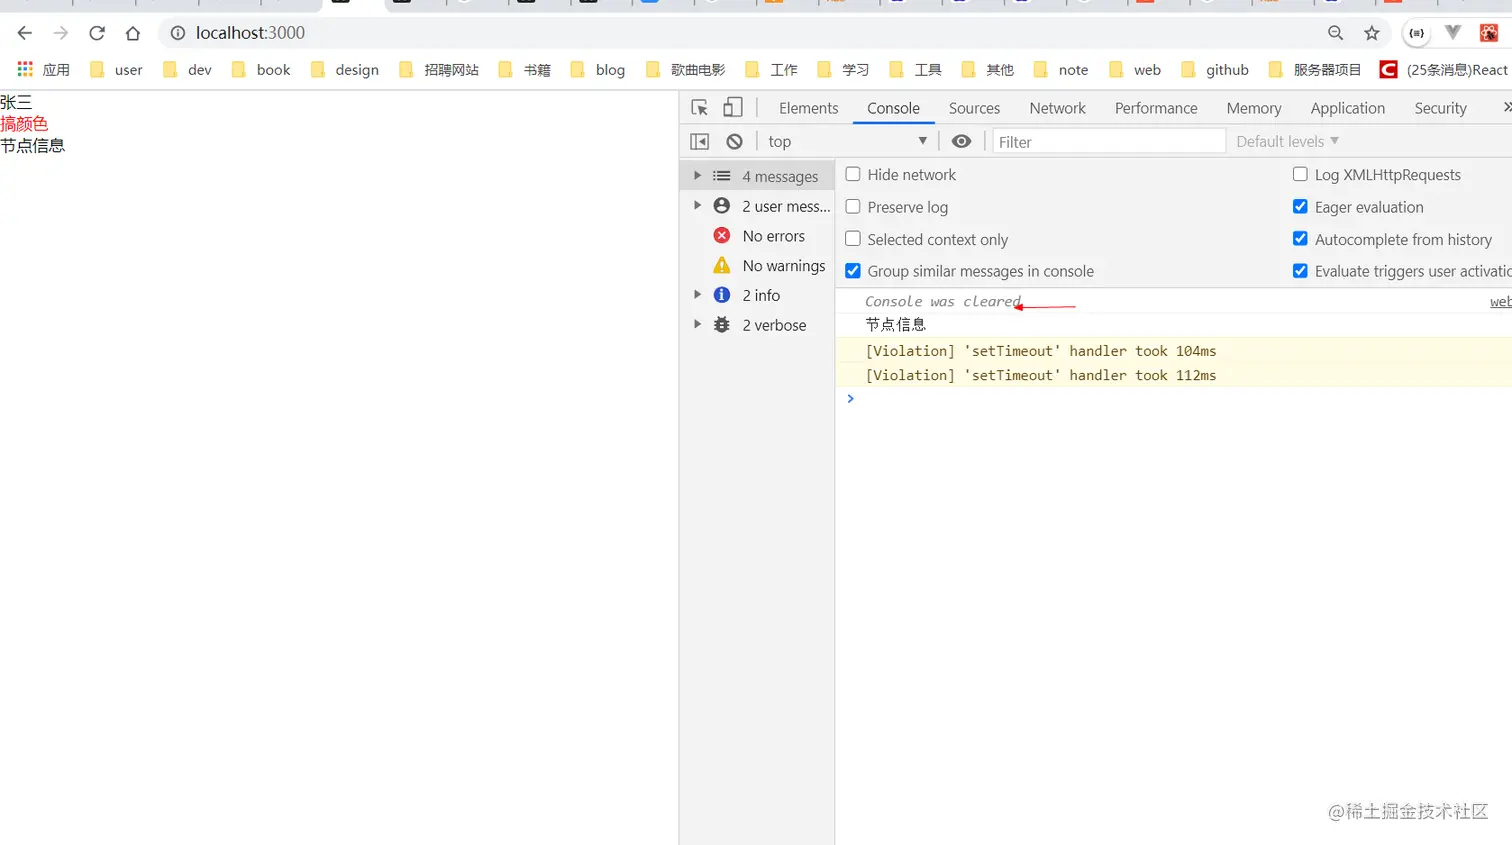Reload the localhost:3000 page
1512x845 pixels.
97,33
